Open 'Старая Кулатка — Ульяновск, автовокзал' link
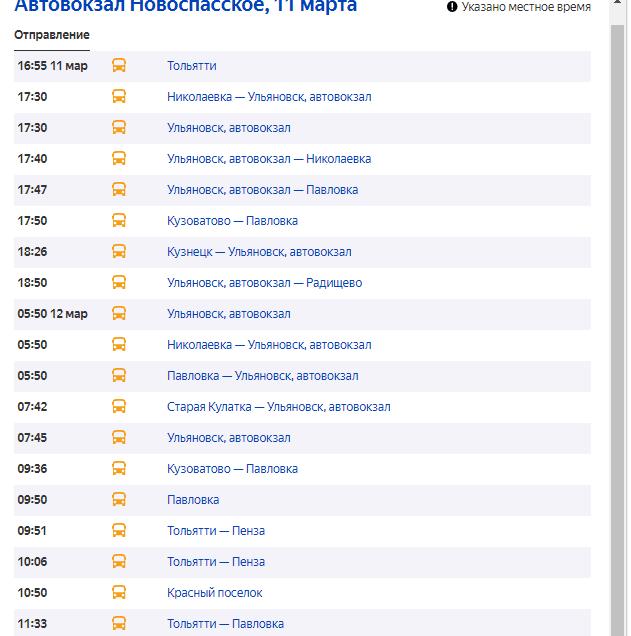Screen dimensions: 631x636 tap(278, 407)
